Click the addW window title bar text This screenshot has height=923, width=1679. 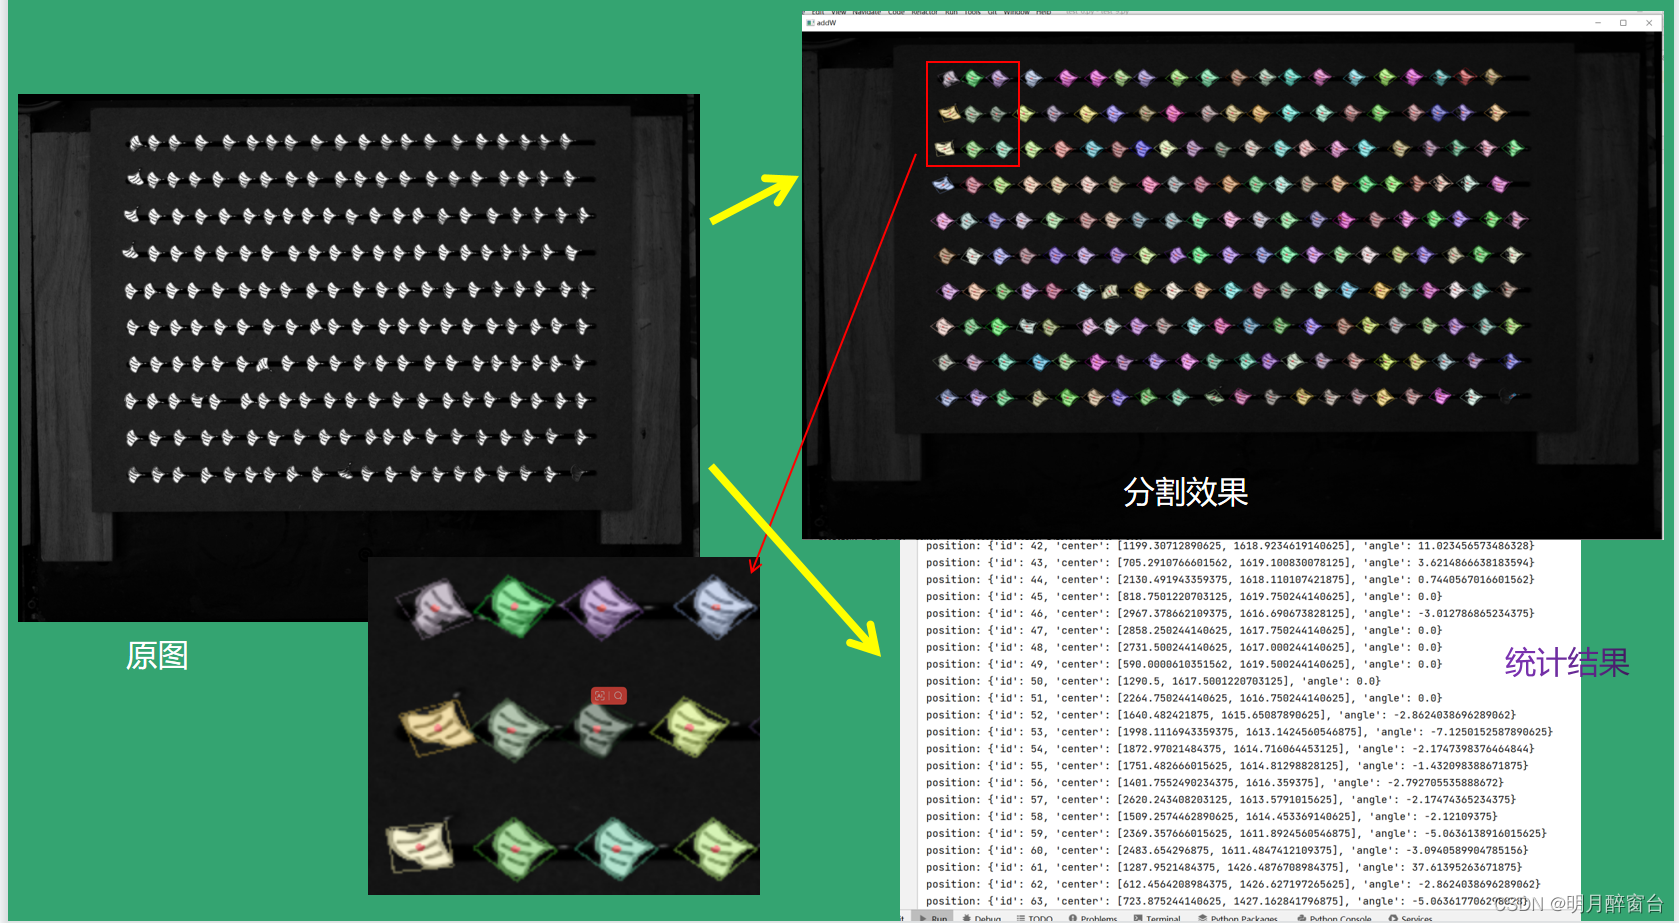coord(826,23)
